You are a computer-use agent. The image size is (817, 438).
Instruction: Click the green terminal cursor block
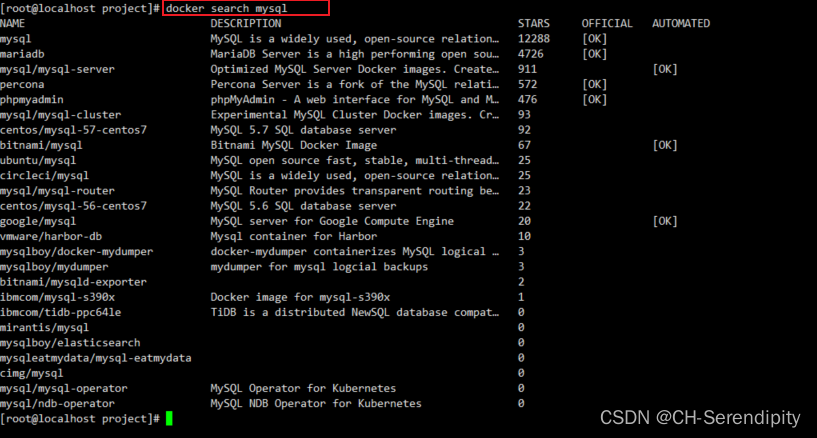169,418
